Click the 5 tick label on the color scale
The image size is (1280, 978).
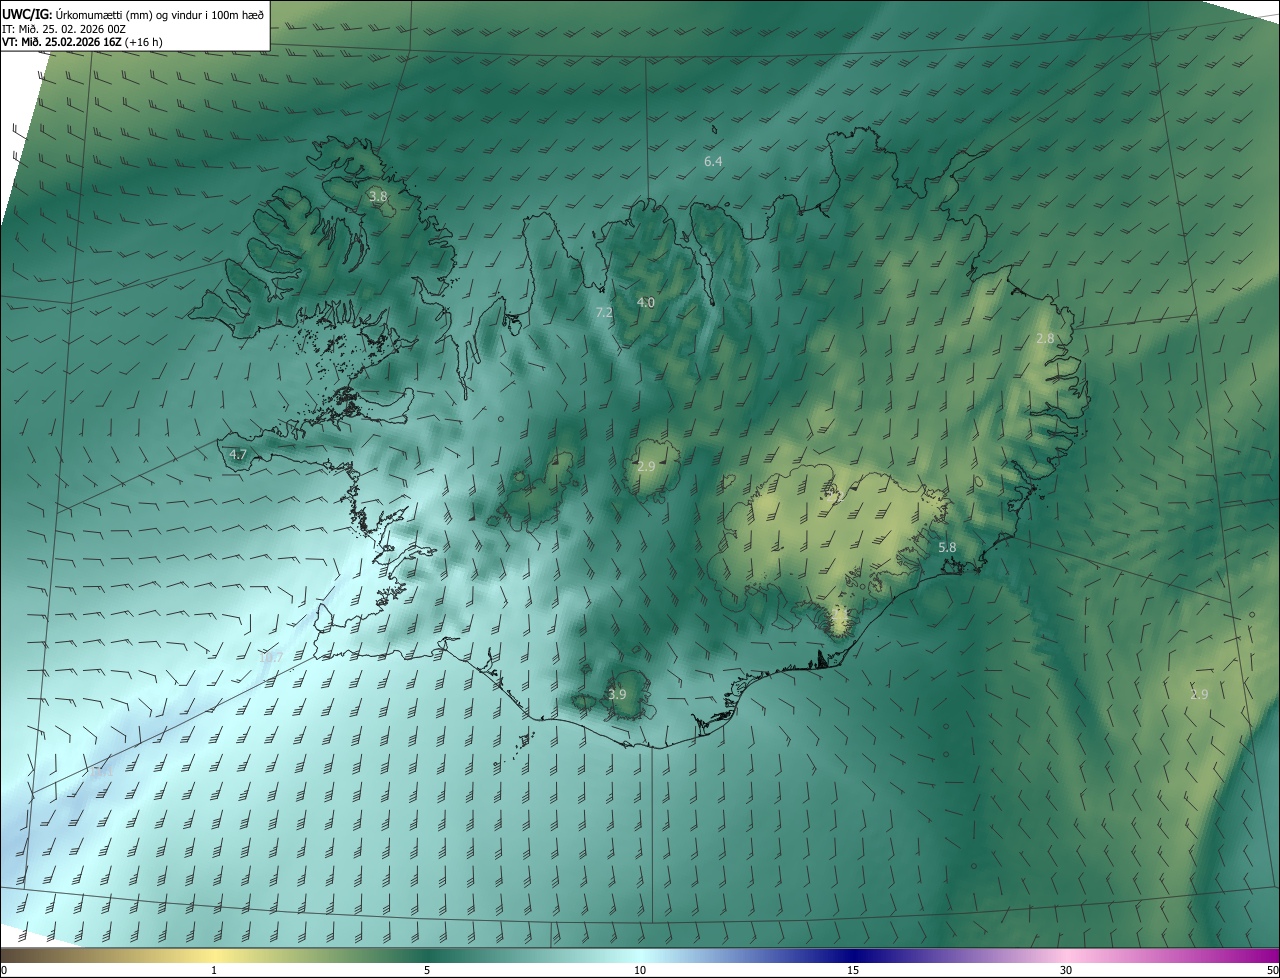point(427,970)
